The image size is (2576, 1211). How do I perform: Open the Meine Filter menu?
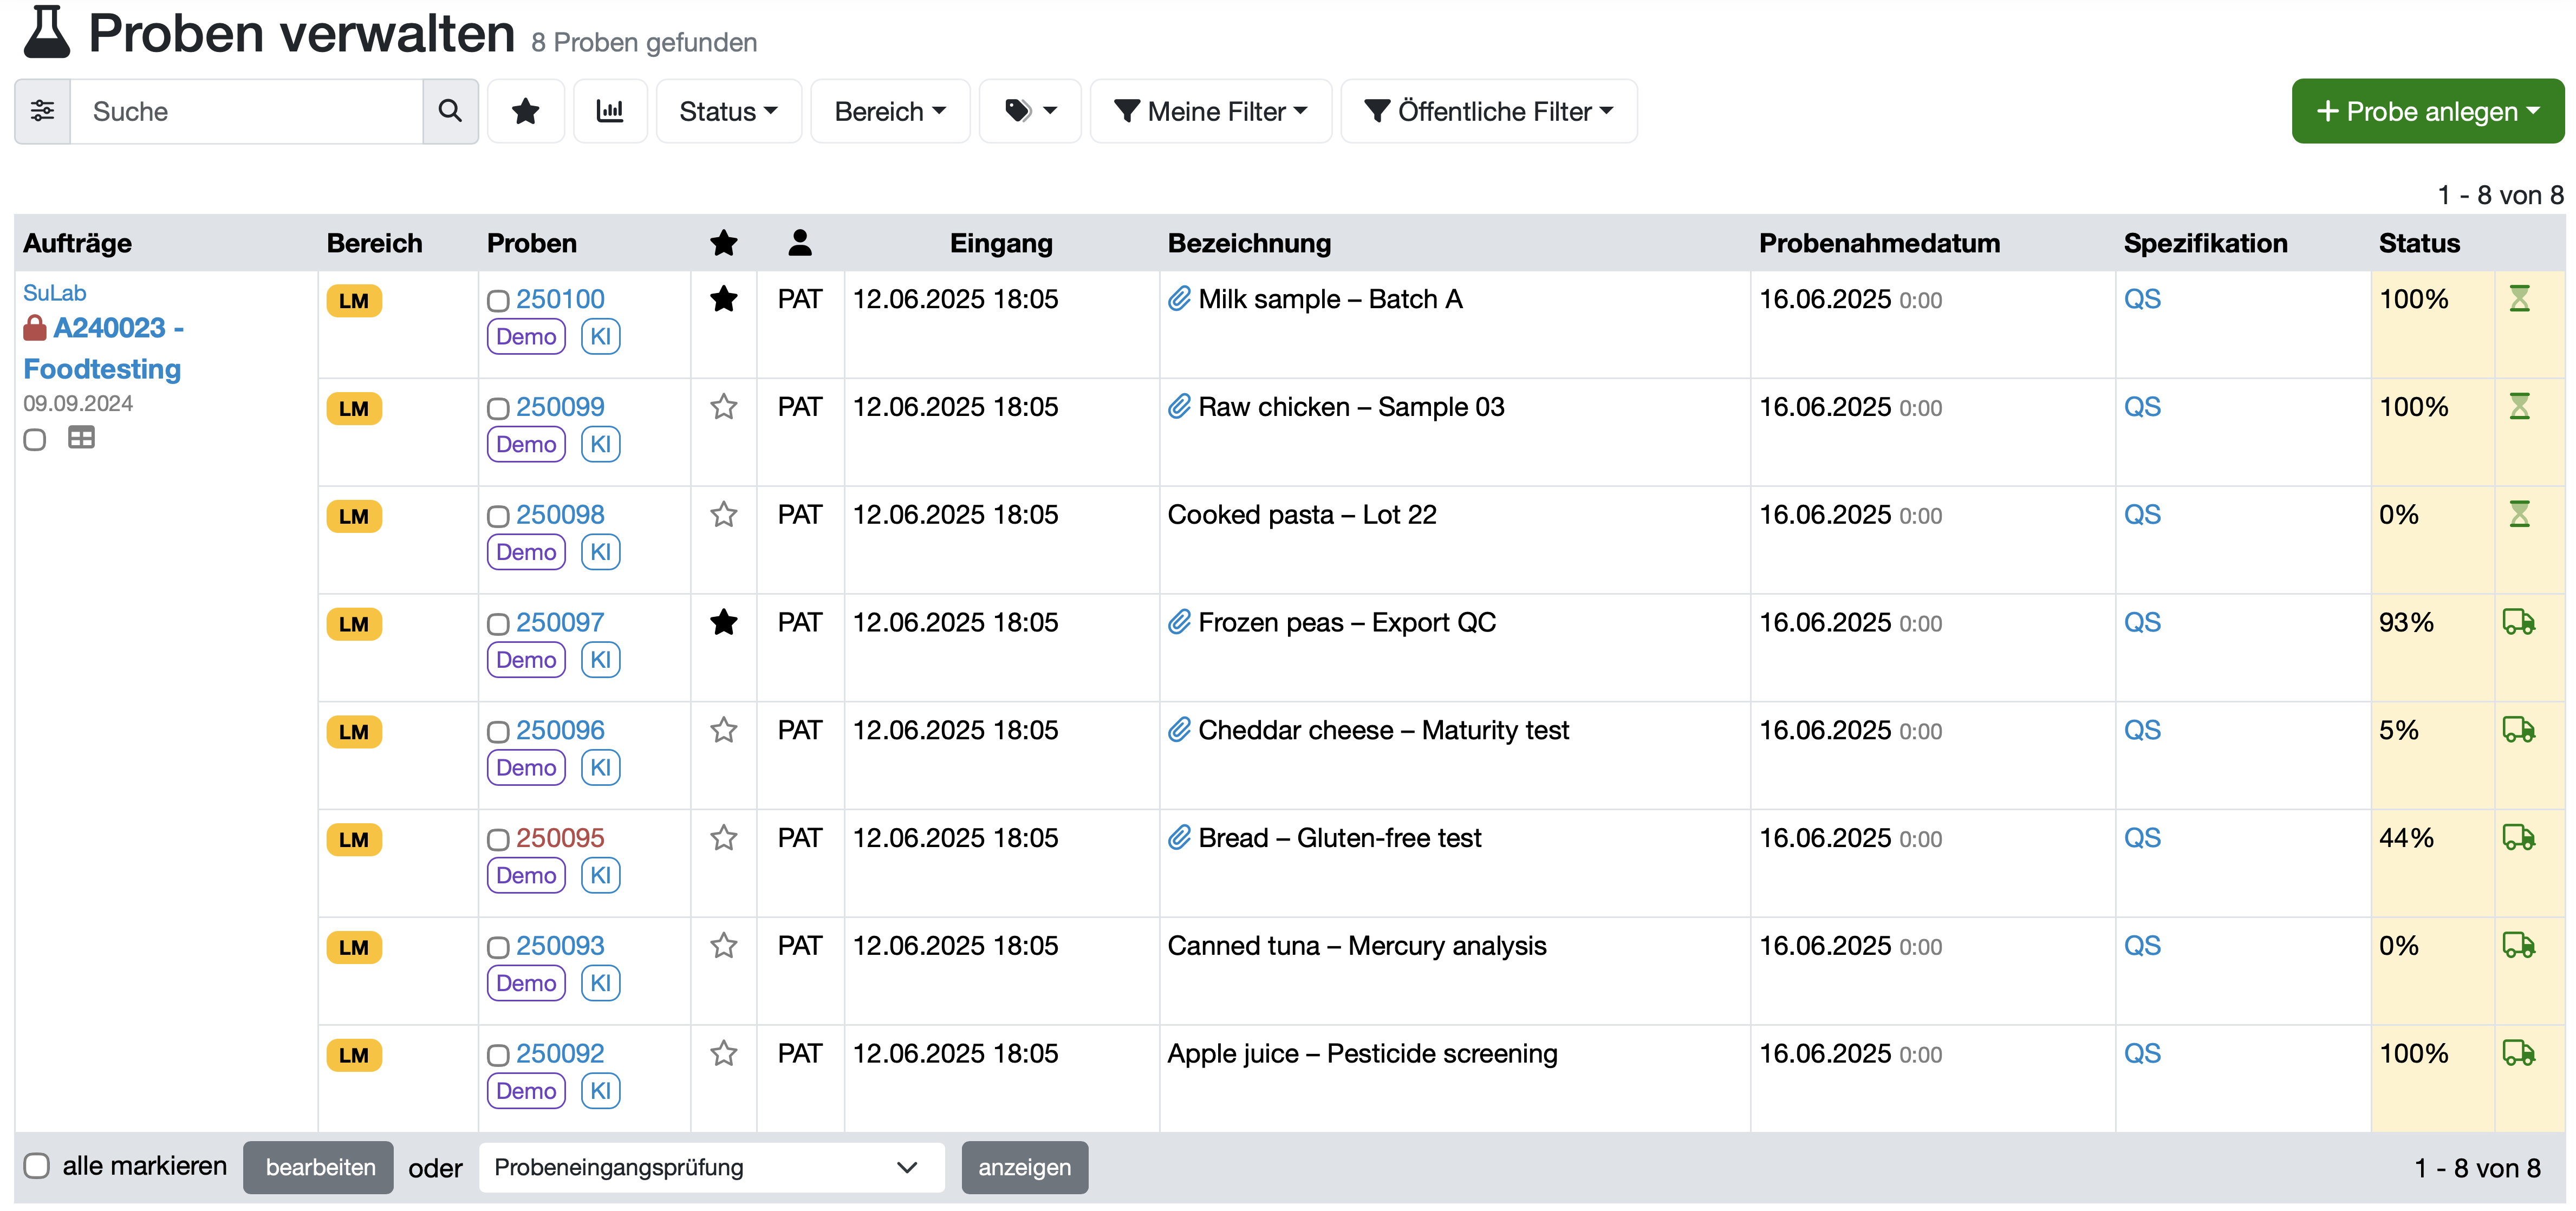click(x=1210, y=111)
